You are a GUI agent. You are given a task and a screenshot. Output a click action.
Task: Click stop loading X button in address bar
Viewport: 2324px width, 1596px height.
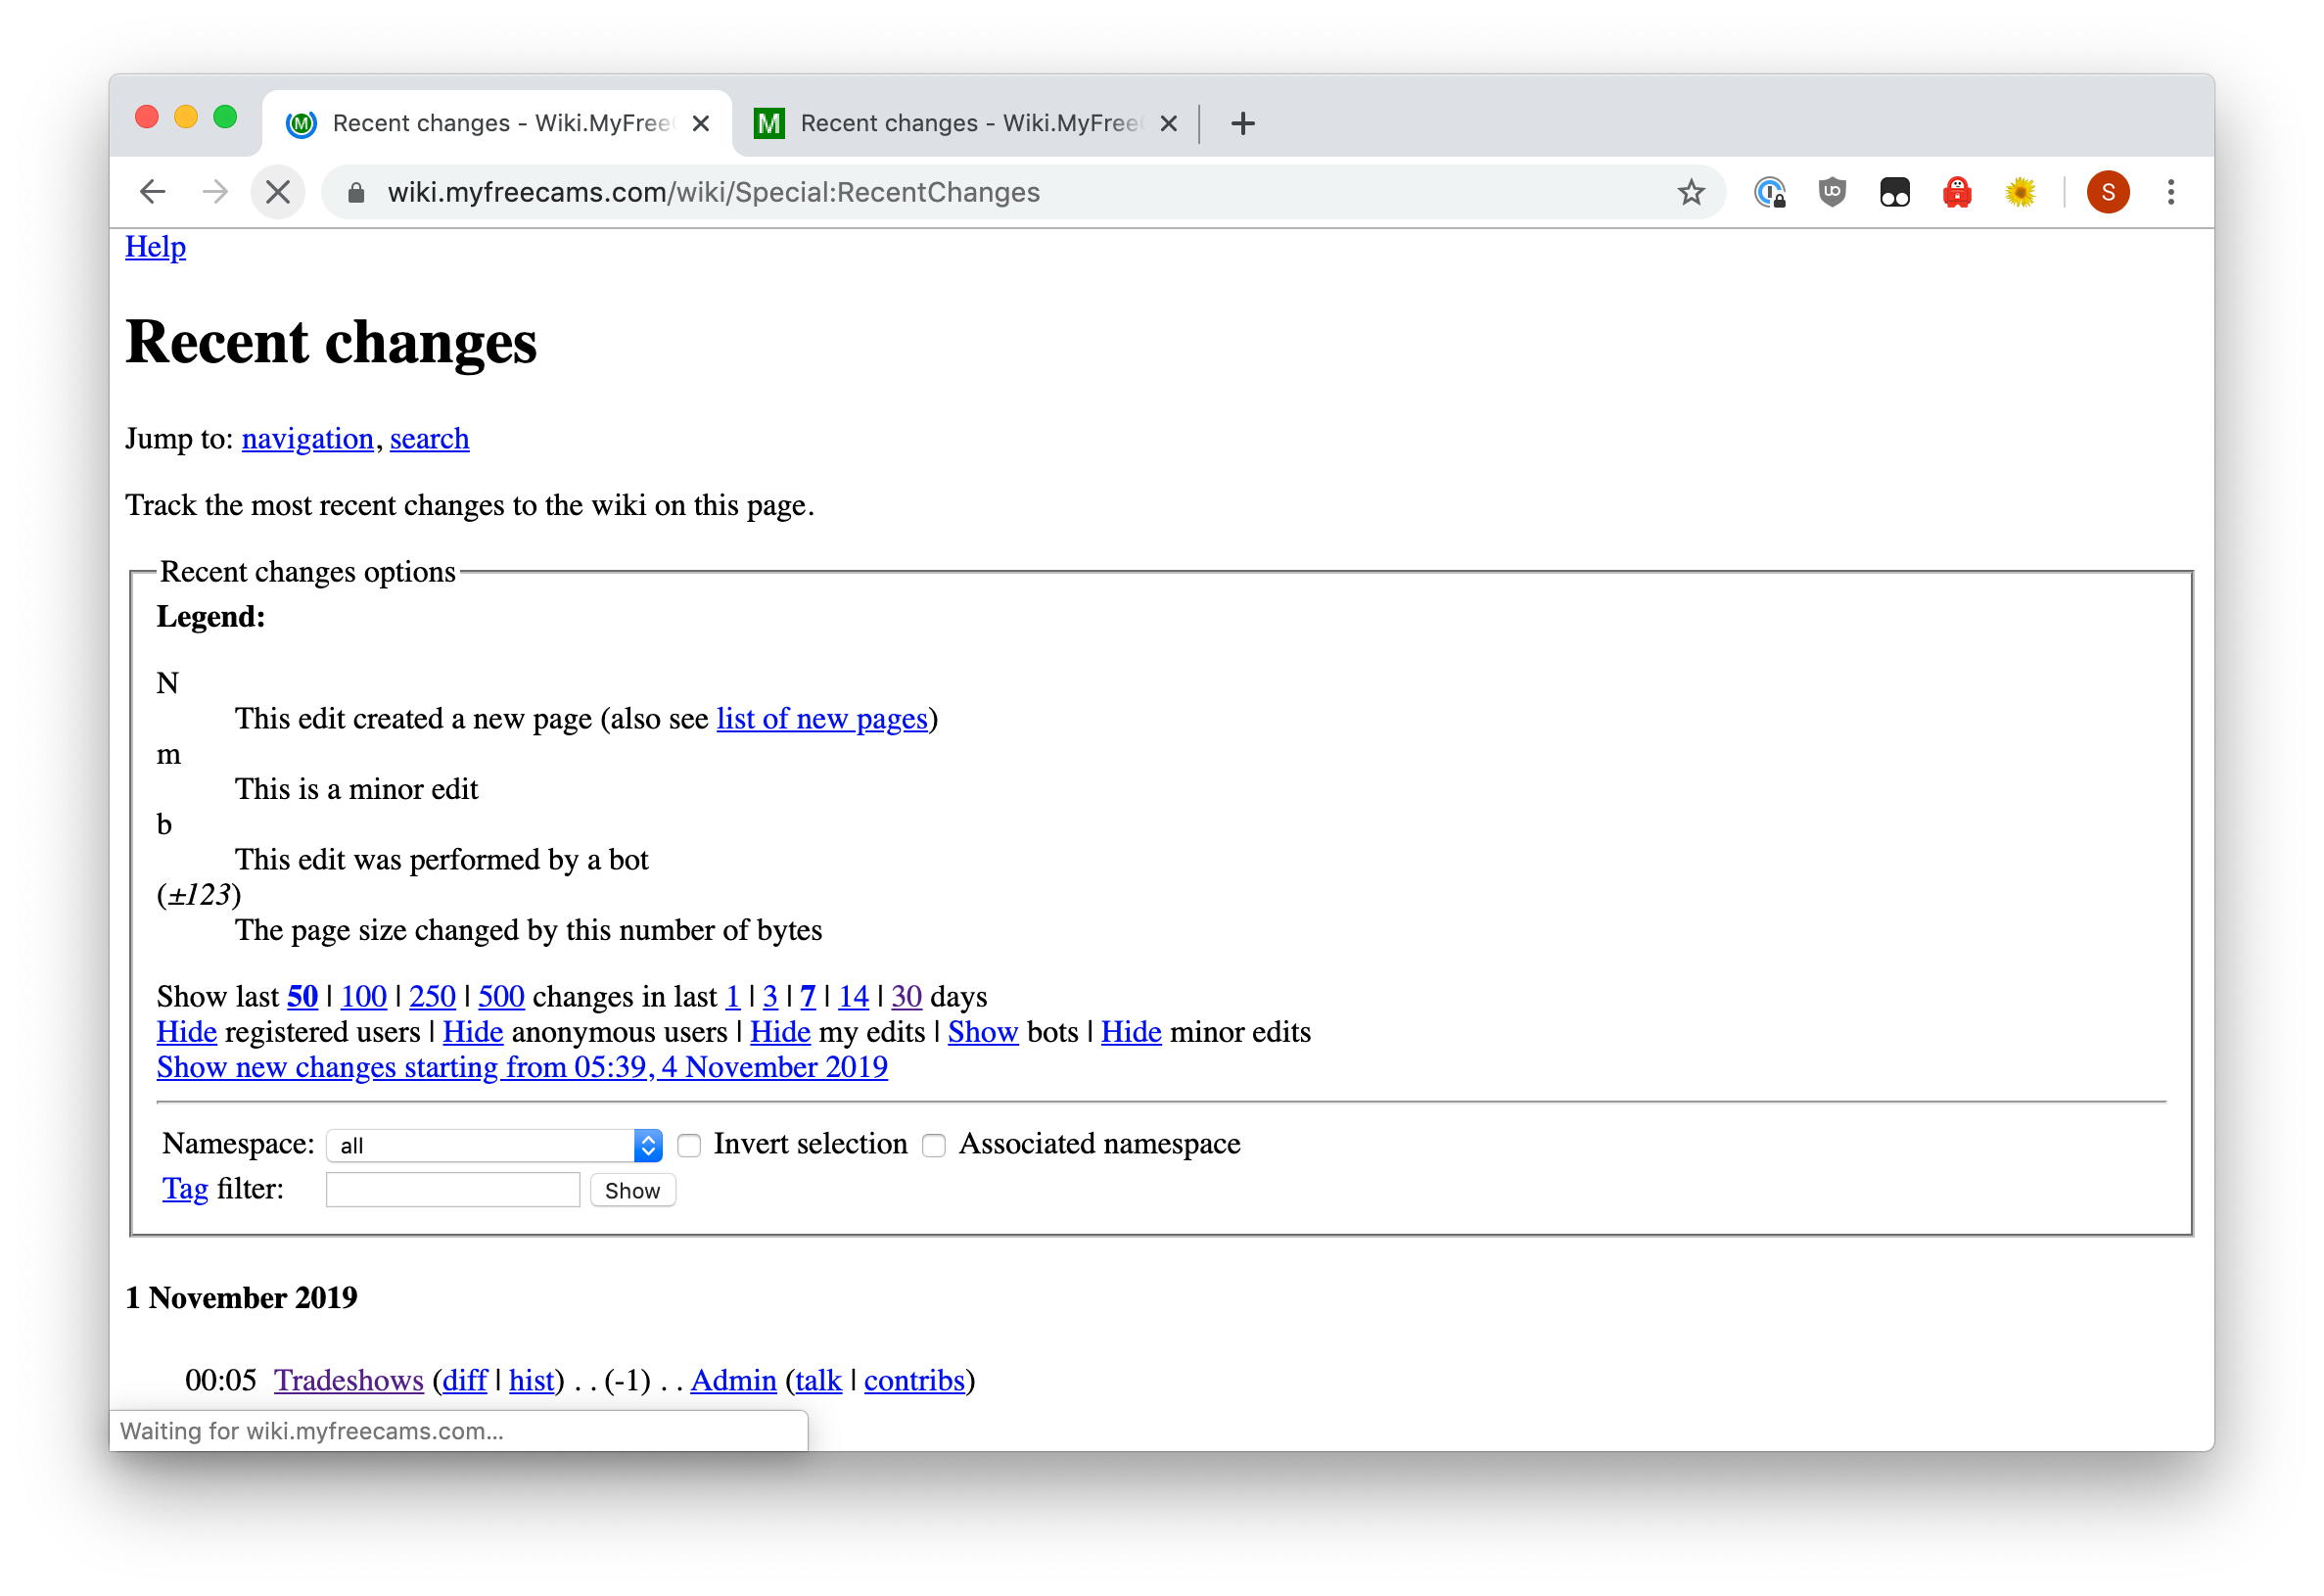pyautogui.click(x=279, y=191)
